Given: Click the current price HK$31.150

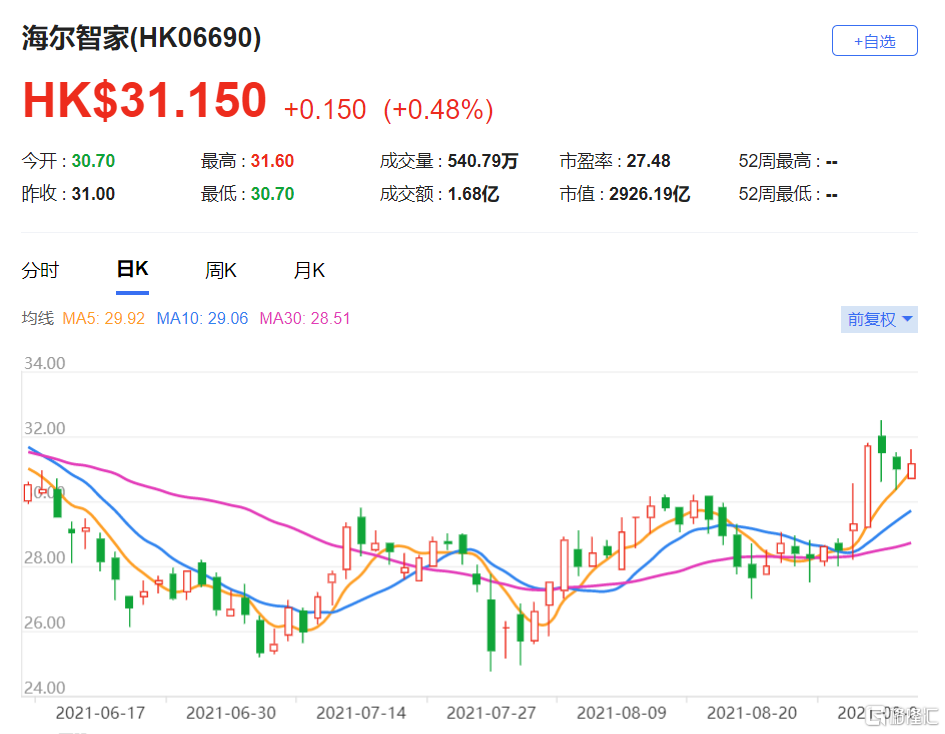Looking at the screenshot, I should (x=145, y=100).
